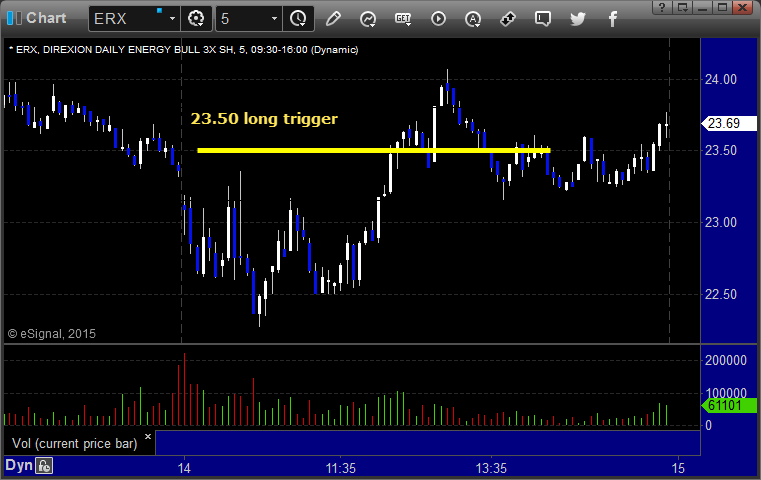The width and height of the screenshot is (761, 480).
Task: Share chart via Twitter icon
Action: tap(578, 19)
